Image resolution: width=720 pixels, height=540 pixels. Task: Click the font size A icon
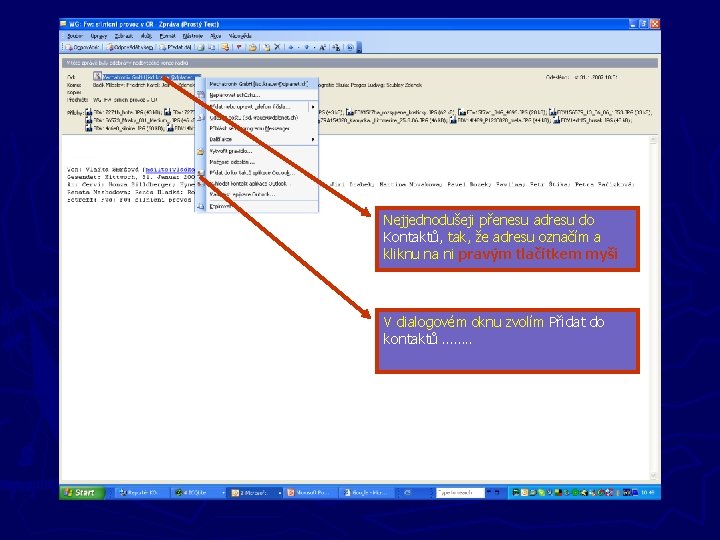(322, 47)
